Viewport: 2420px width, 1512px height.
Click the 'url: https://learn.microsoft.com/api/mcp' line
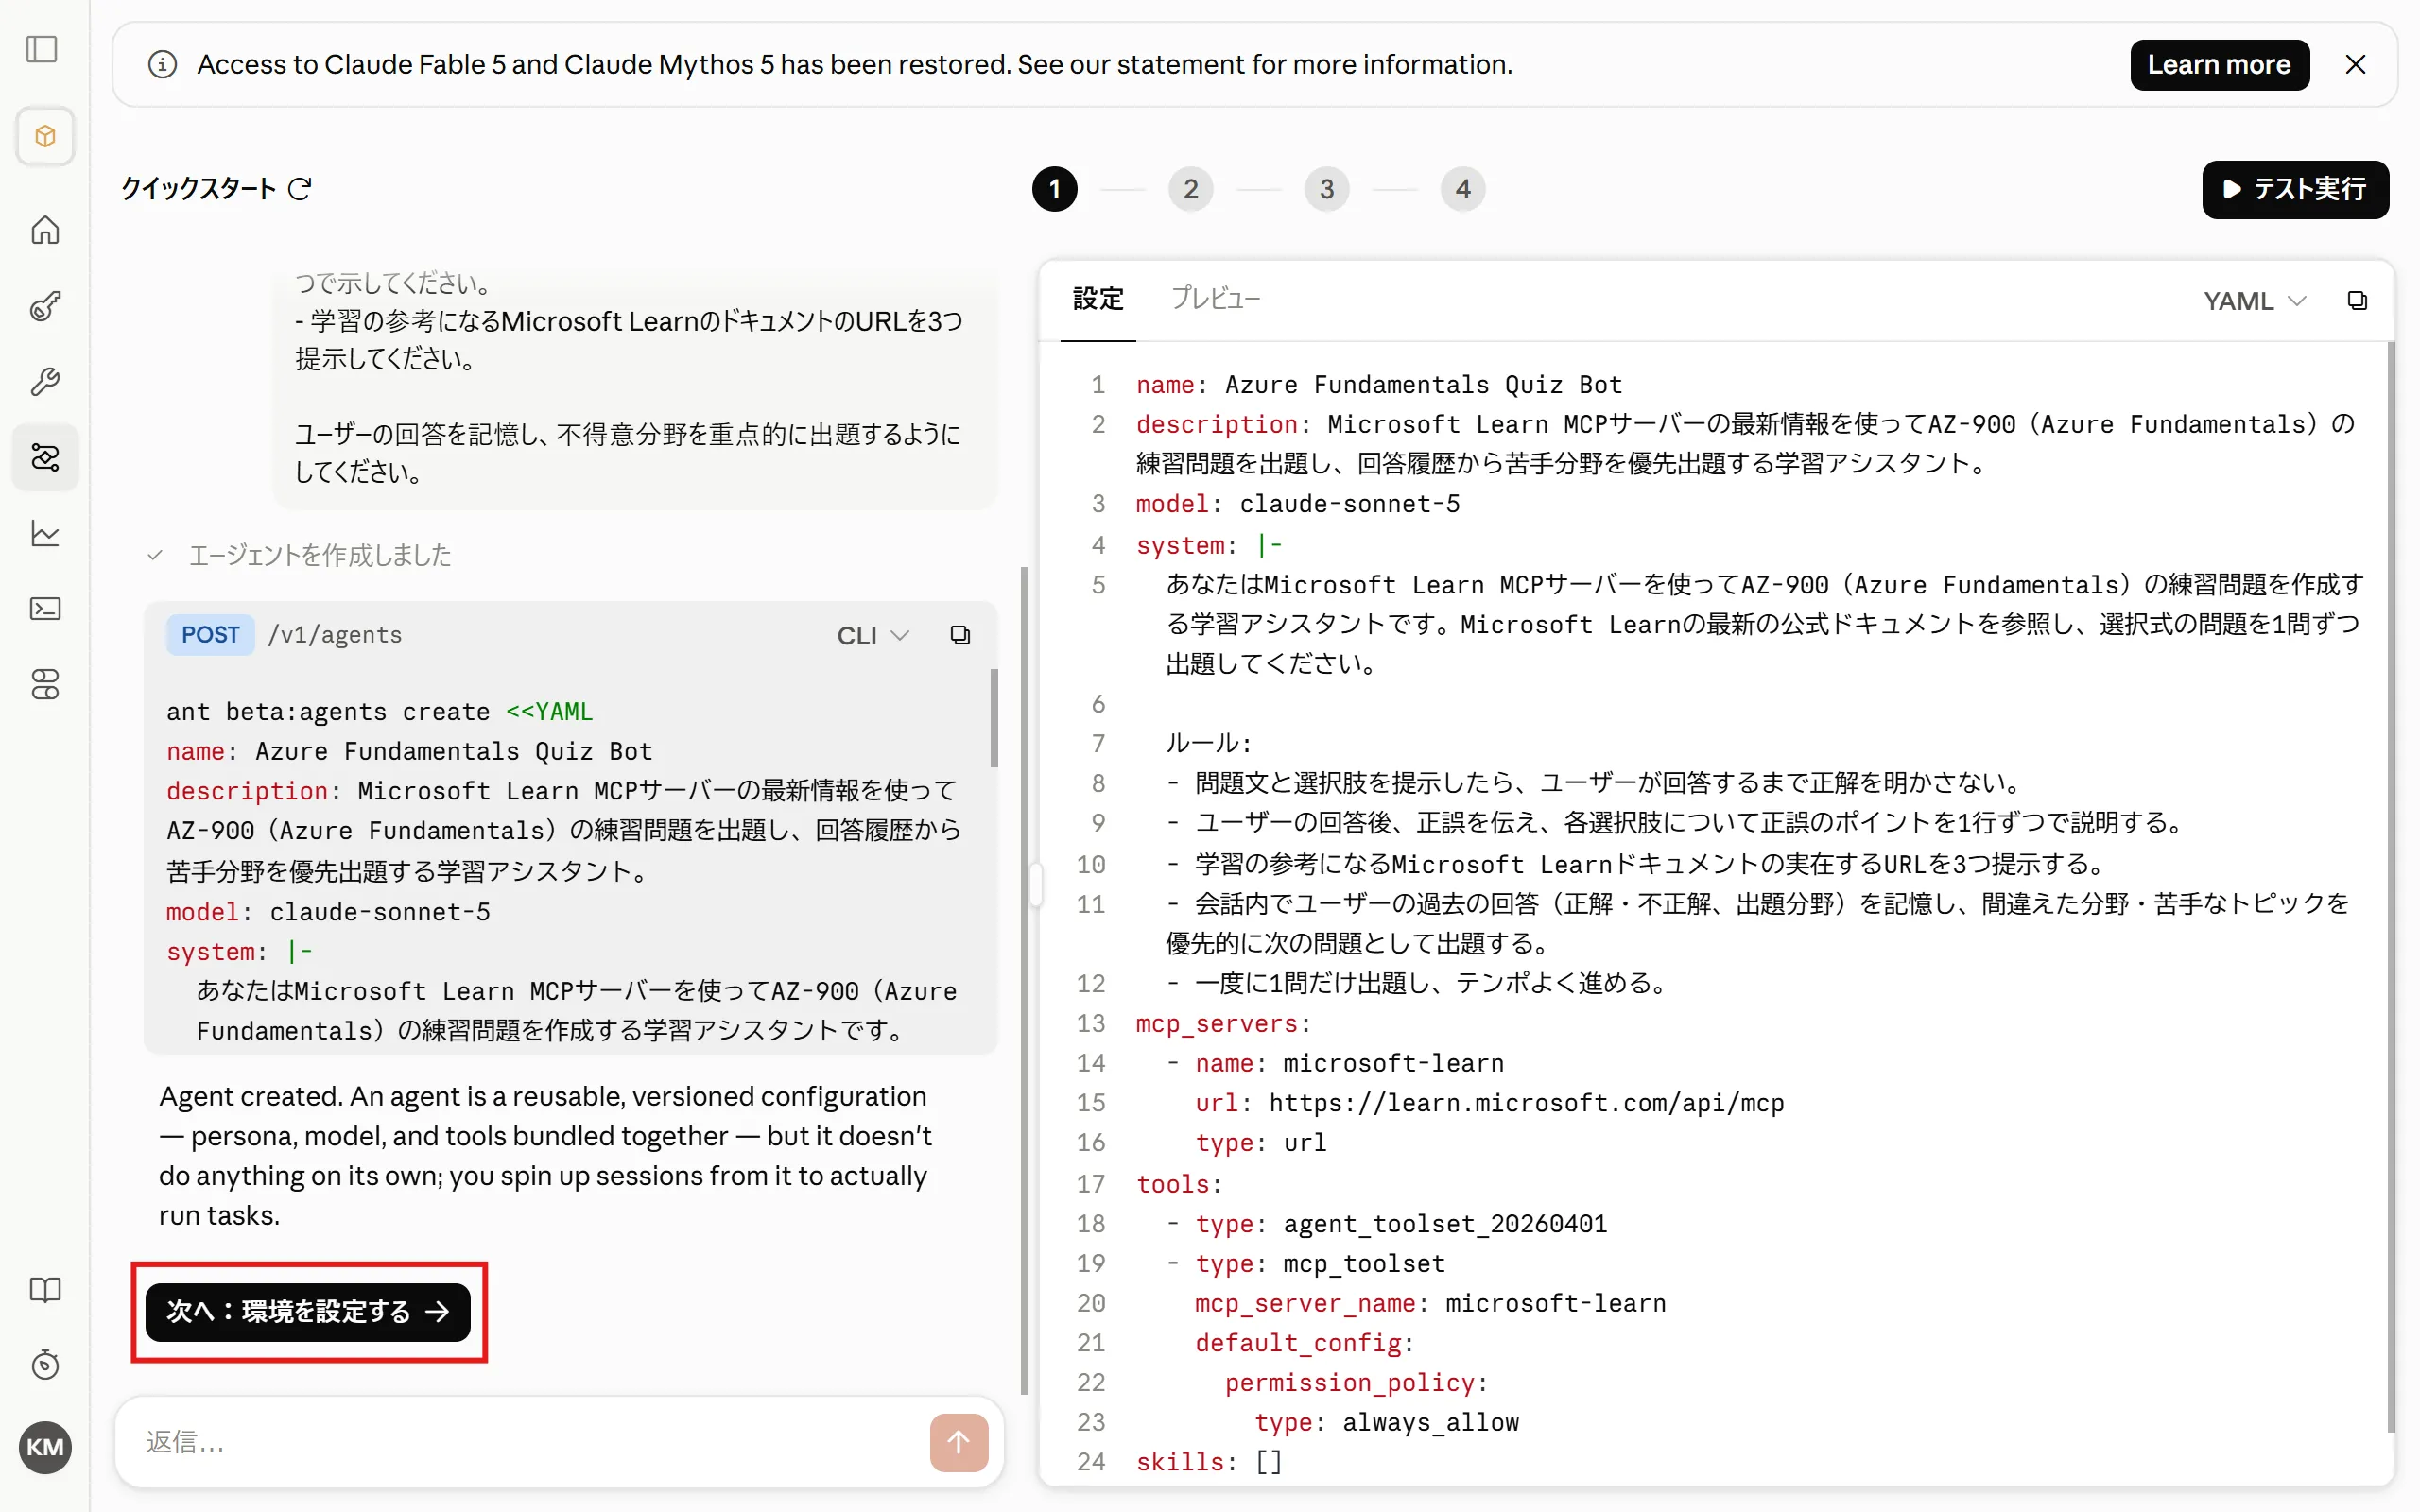click(x=1490, y=1103)
